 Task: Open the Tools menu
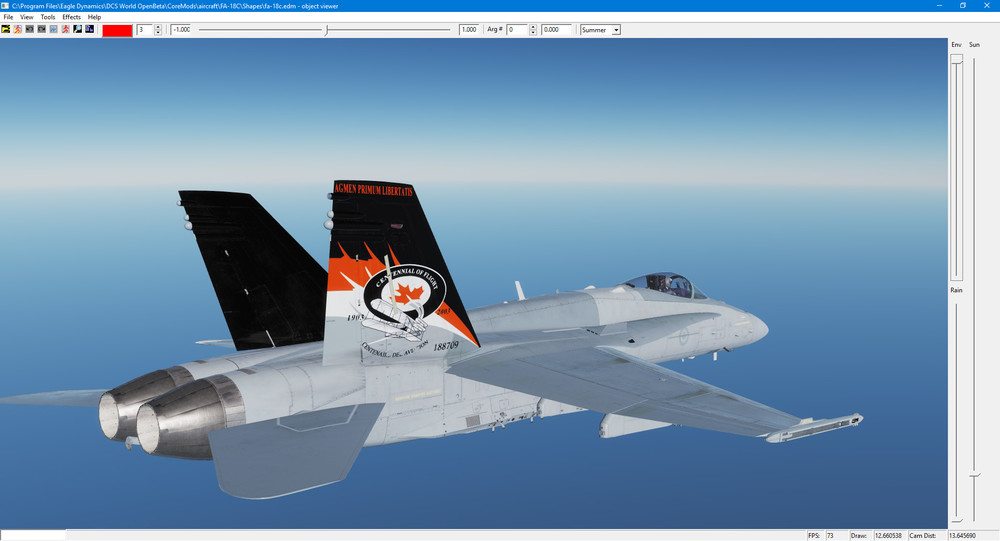pyautogui.click(x=48, y=17)
